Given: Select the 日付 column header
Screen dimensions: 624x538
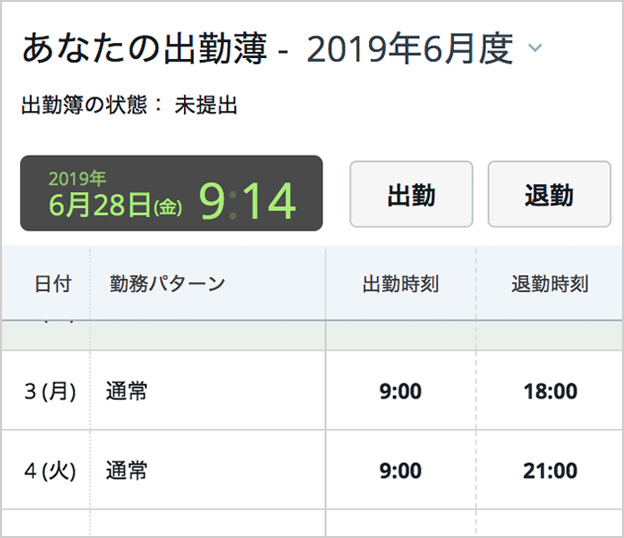Looking at the screenshot, I should click(x=53, y=284).
